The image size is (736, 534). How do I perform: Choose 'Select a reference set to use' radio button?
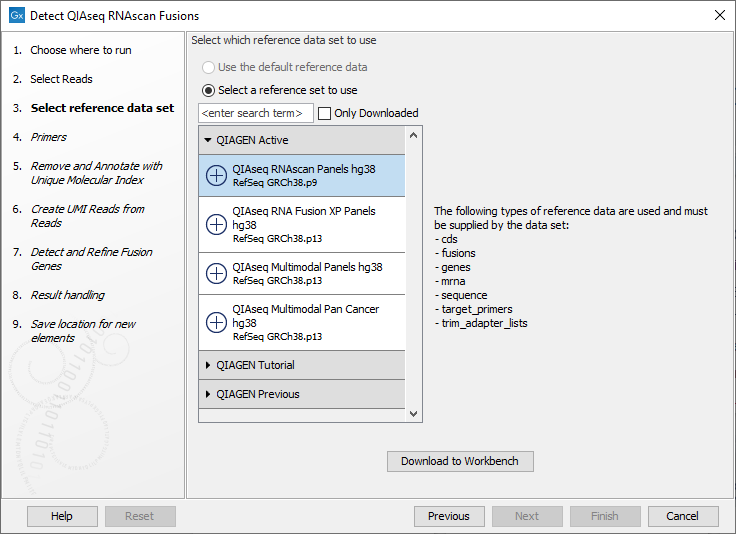click(x=208, y=90)
